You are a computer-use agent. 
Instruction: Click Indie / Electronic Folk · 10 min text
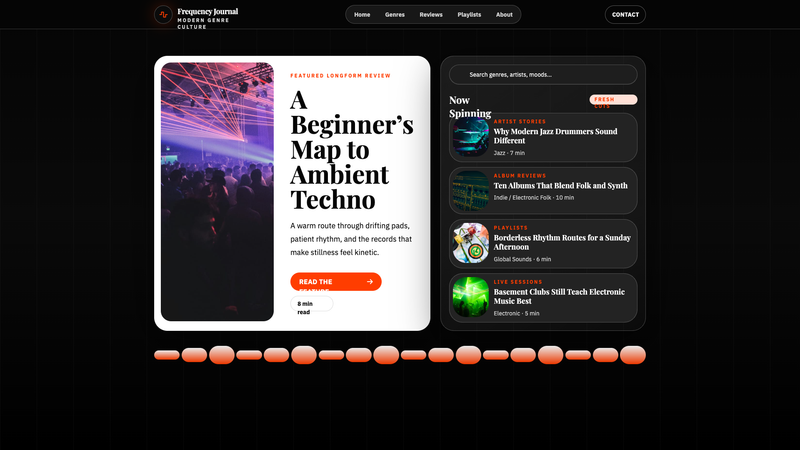tap(534, 197)
